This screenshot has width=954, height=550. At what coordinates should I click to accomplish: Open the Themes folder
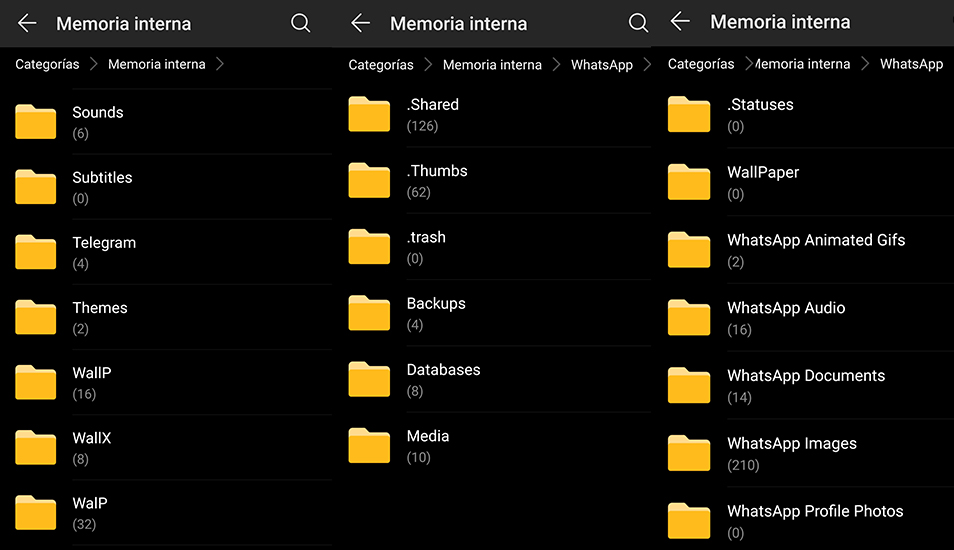166,317
